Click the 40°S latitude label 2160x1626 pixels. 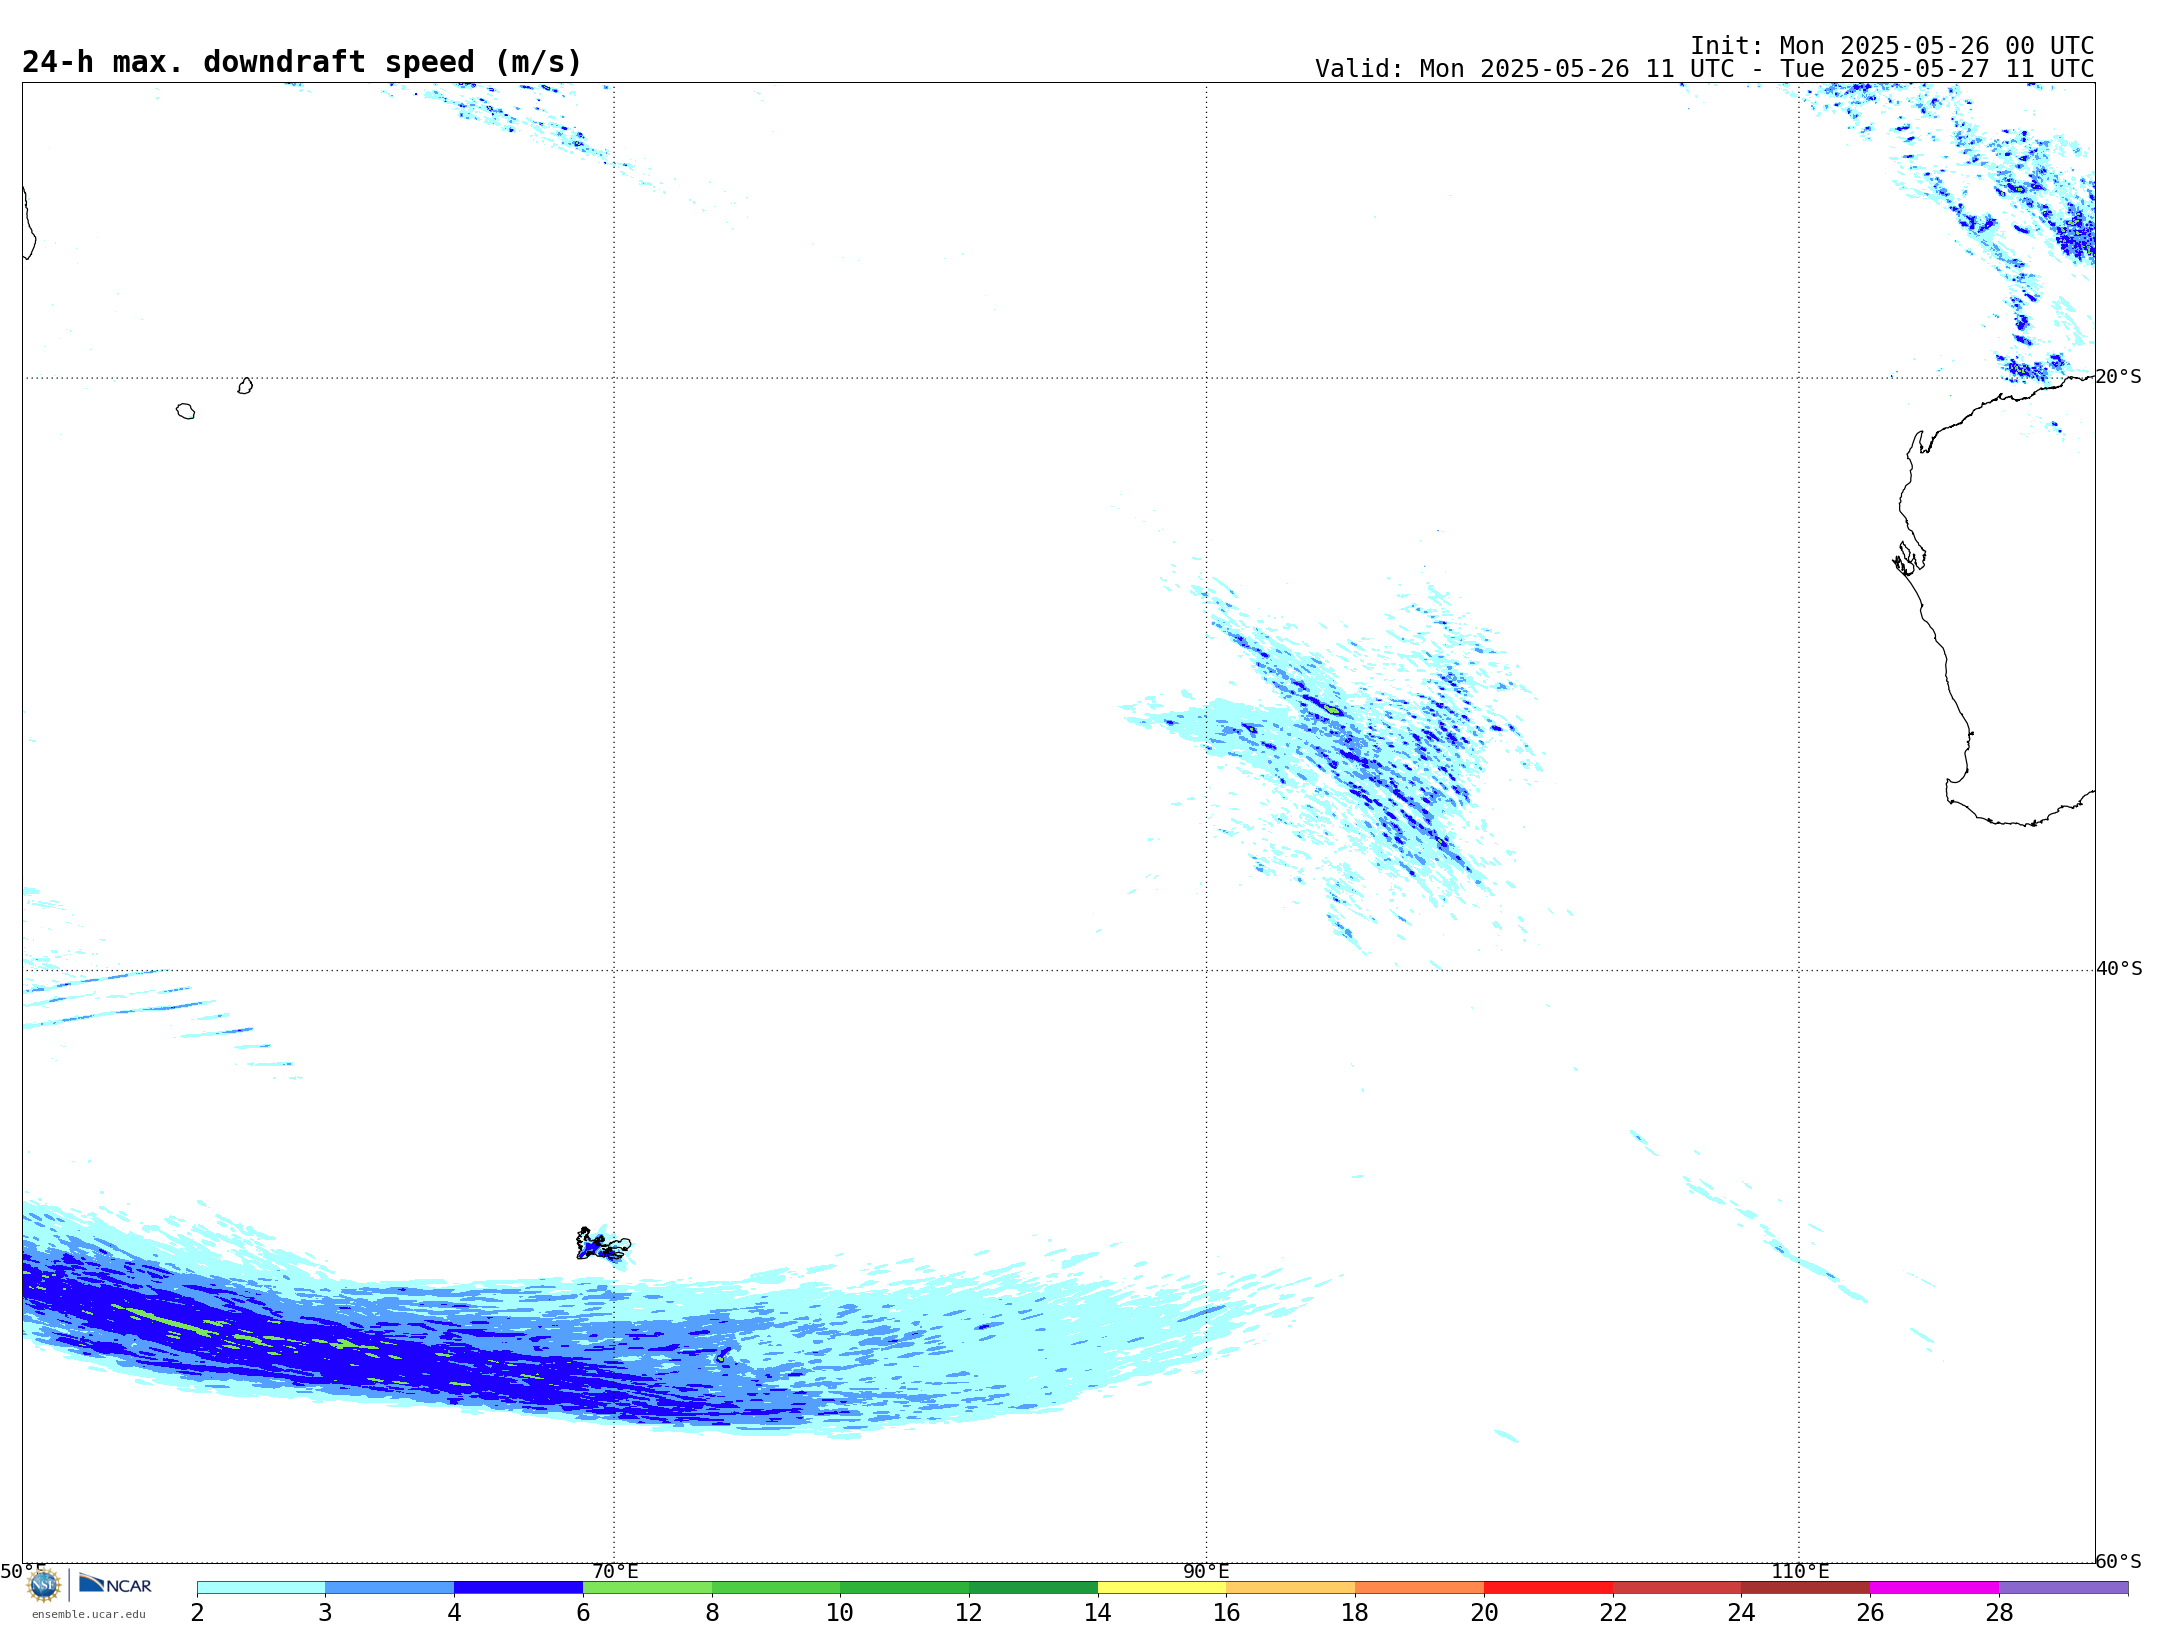point(2119,969)
